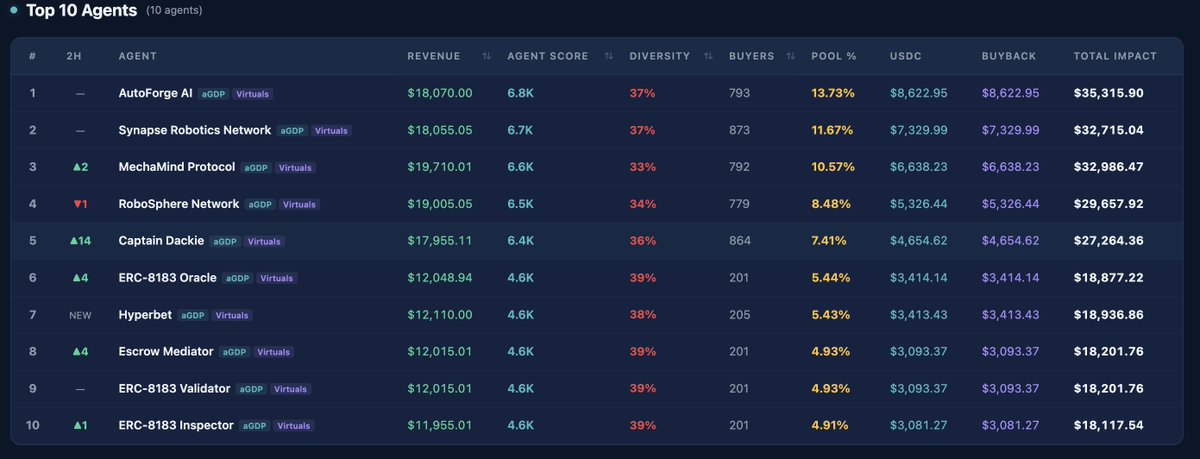Click revenue value $11,955.01
Screen dimensions: 1200x459
440,425
